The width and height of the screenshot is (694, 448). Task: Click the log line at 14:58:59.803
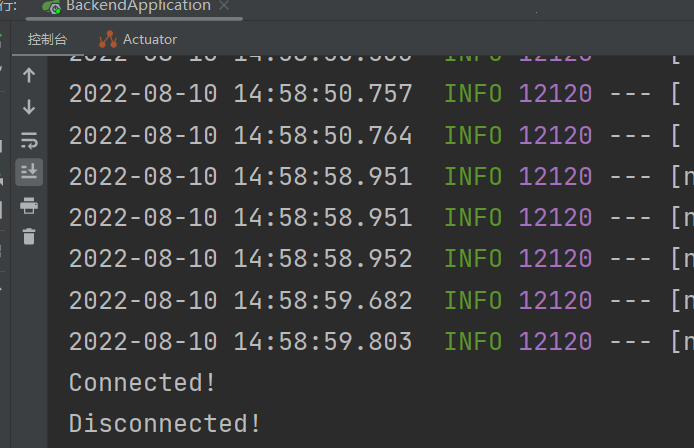pyautogui.click(x=381, y=341)
